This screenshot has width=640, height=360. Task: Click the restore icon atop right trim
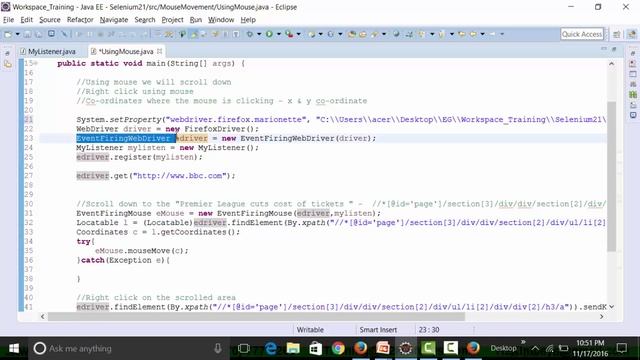[x=633, y=53]
